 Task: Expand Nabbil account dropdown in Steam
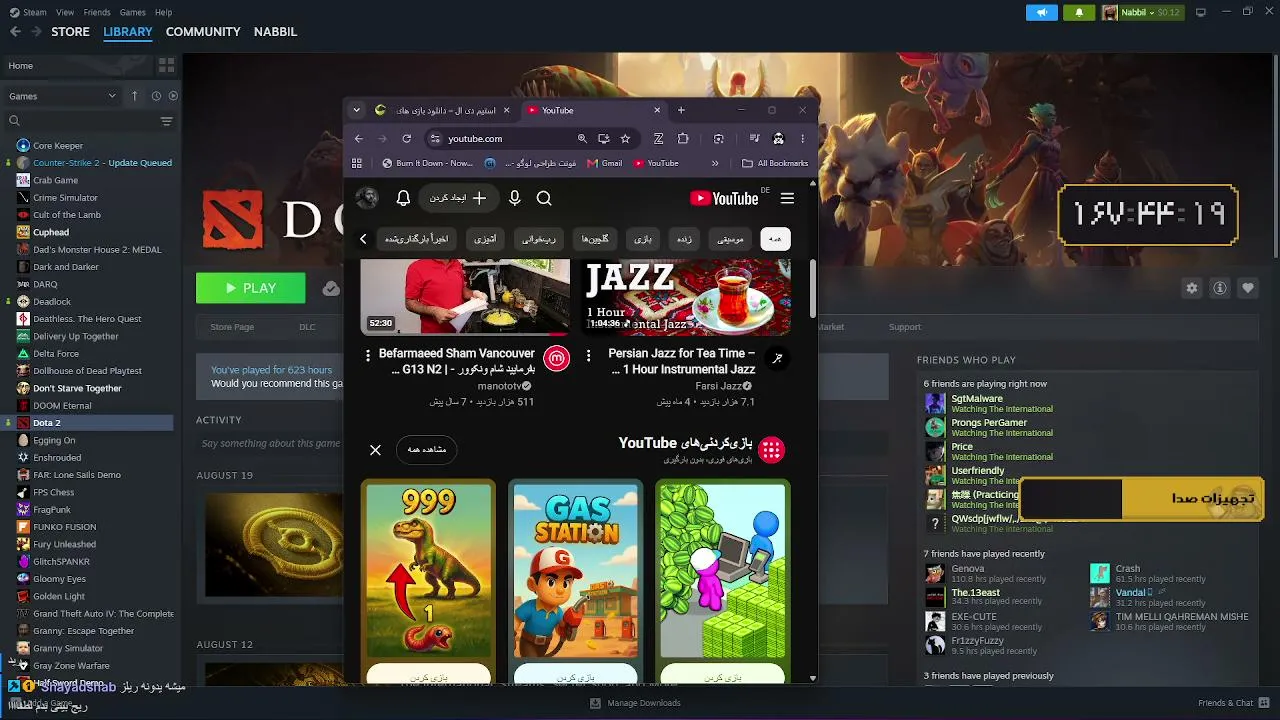[x=1141, y=12]
